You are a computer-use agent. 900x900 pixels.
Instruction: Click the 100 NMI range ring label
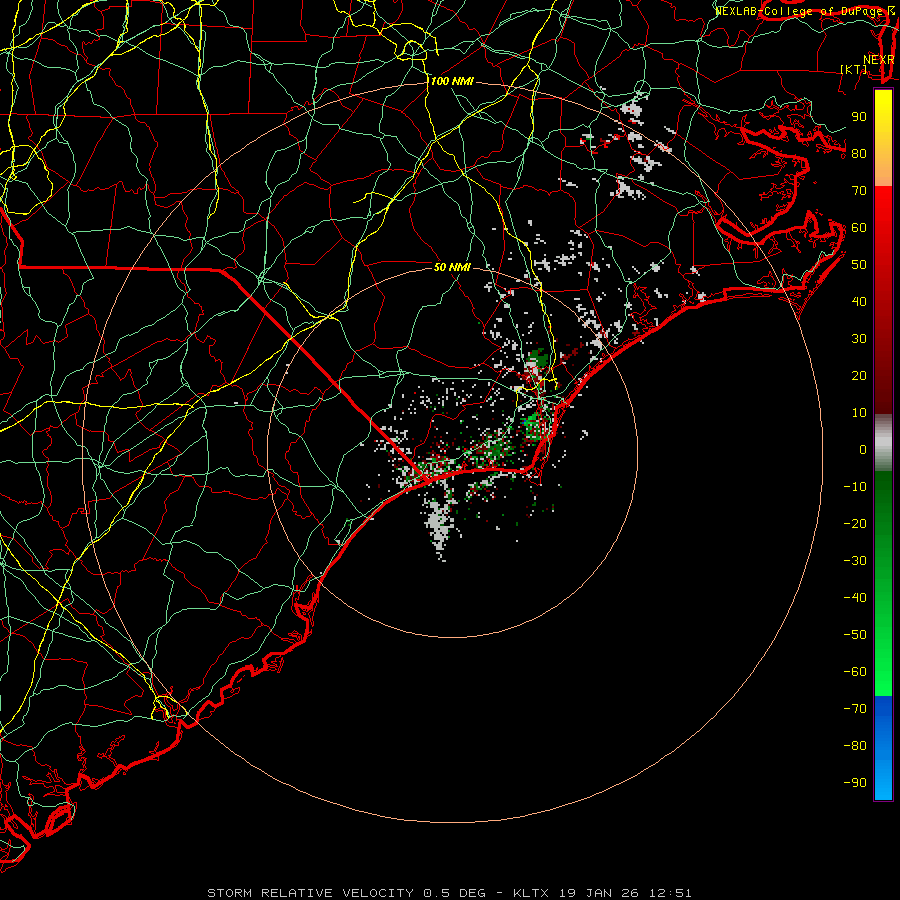[452, 82]
